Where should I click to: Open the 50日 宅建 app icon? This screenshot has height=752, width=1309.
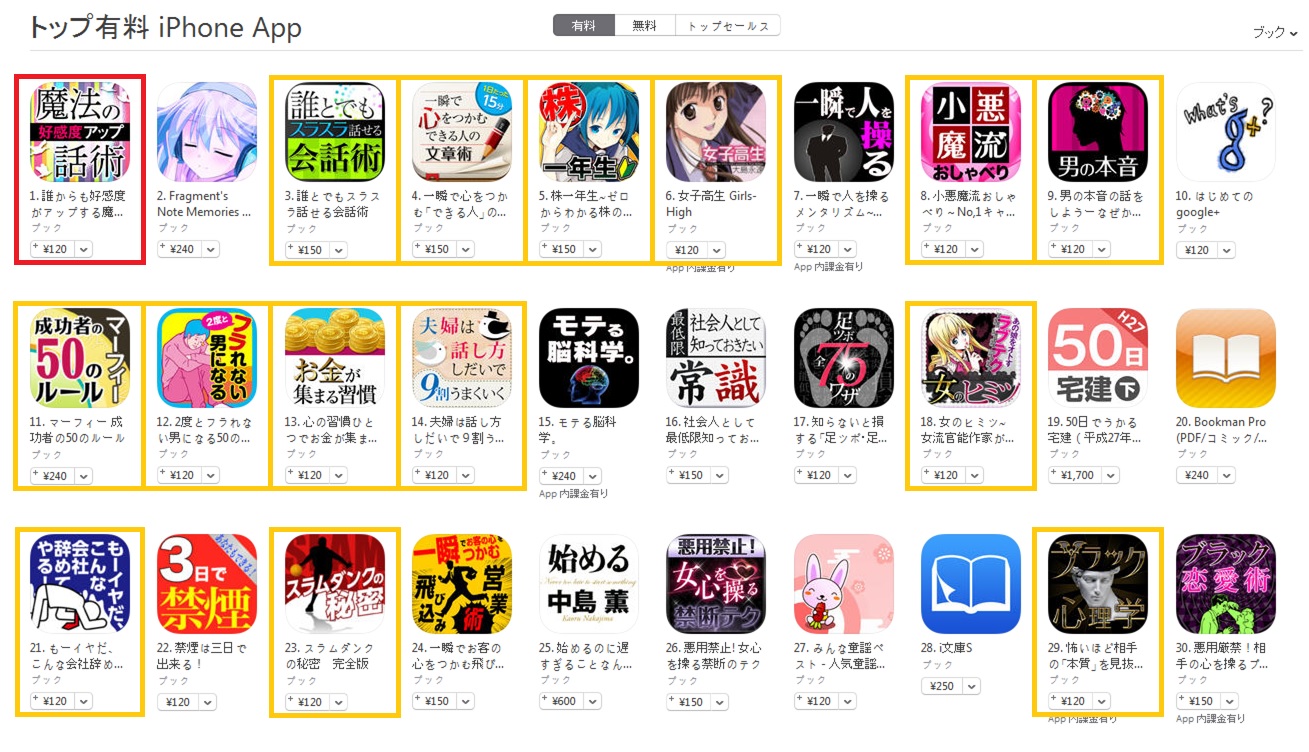point(1098,358)
